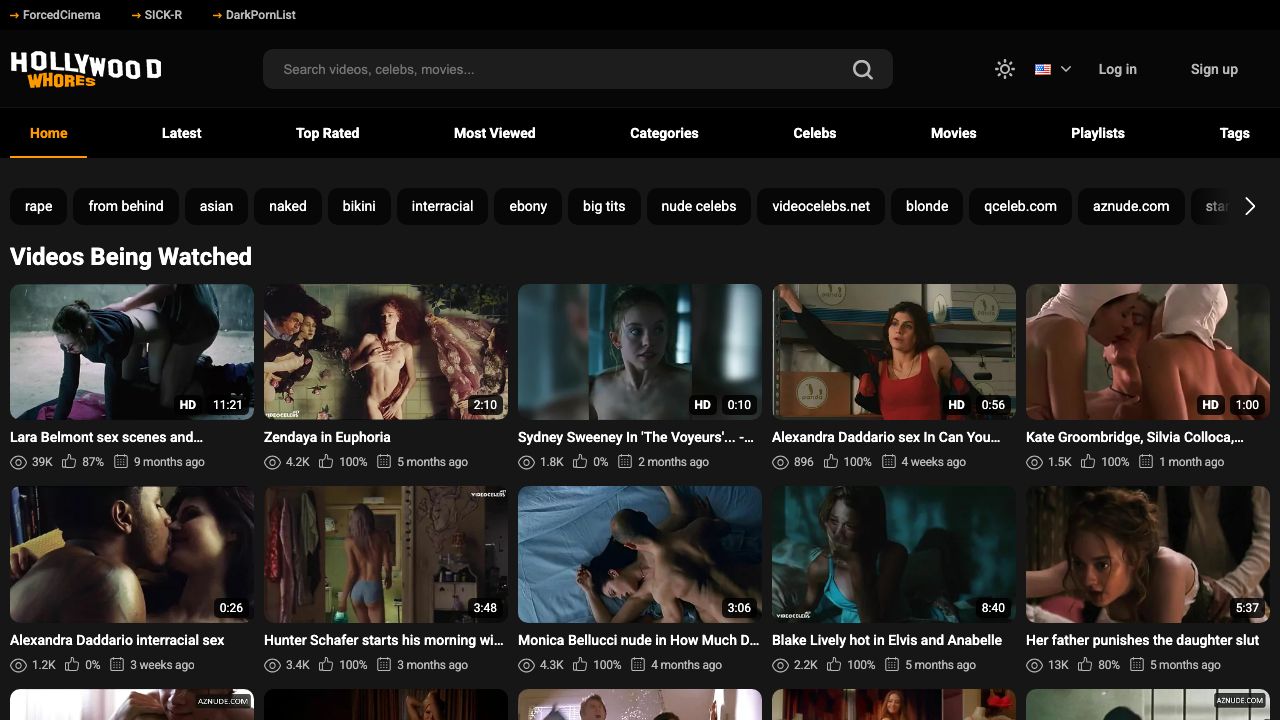
Task: Click the thumbs-up icon showing 87%
Action: pyautogui.click(x=69, y=462)
